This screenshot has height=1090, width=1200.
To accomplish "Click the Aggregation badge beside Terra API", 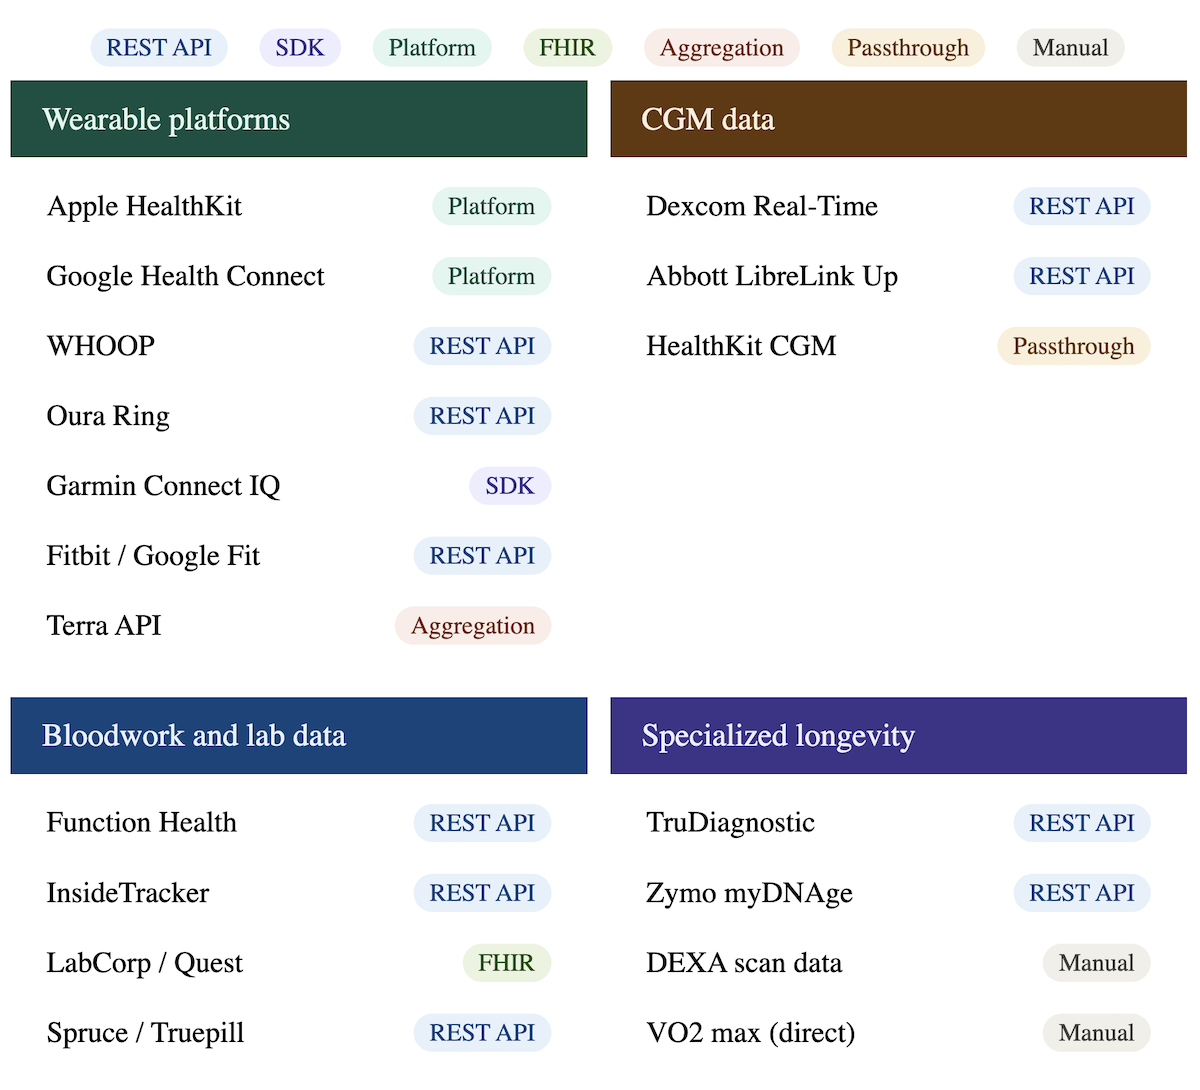I will pos(473,626).
